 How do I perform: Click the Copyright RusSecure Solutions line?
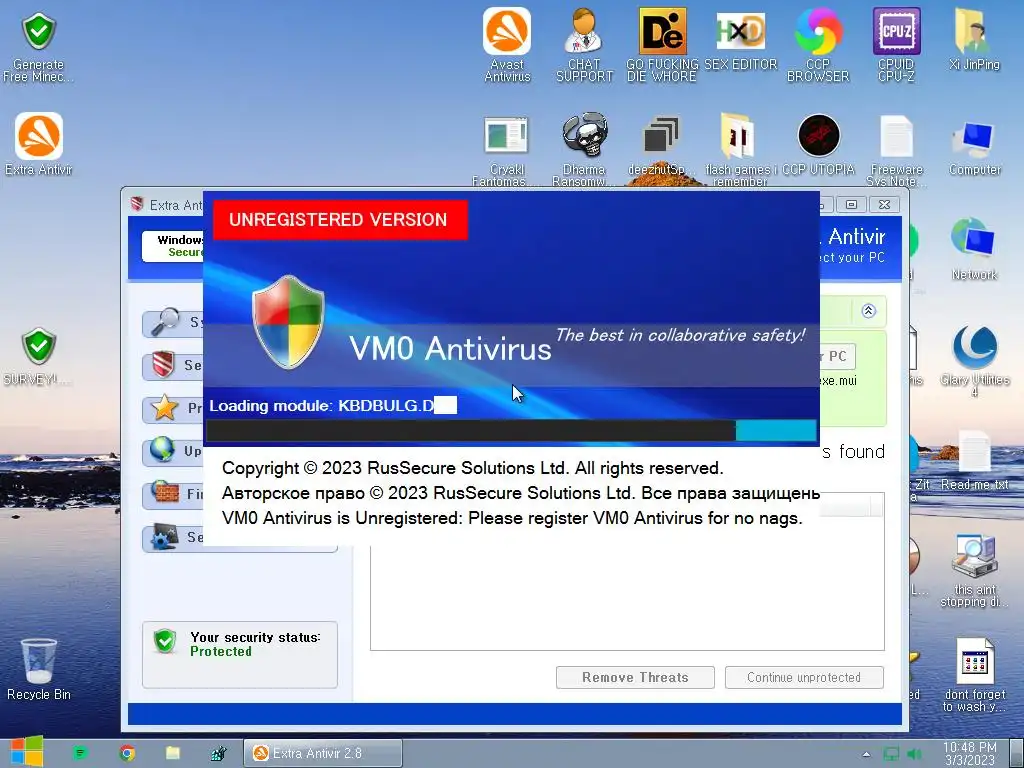(473, 468)
